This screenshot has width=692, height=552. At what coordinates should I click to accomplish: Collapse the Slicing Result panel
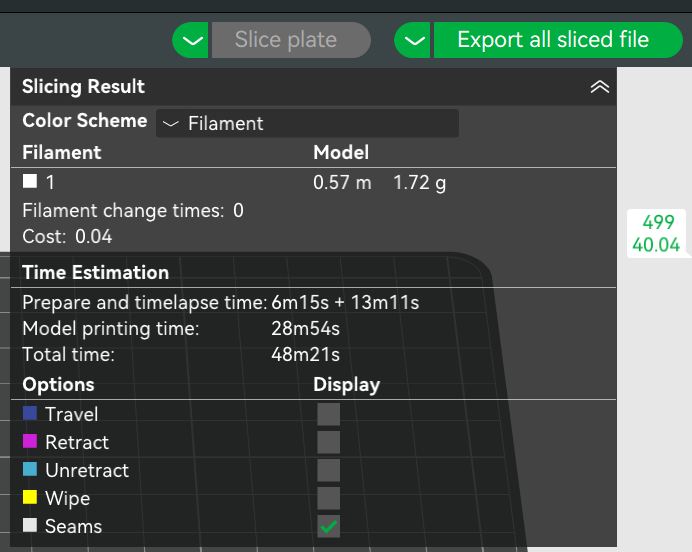(599, 87)
